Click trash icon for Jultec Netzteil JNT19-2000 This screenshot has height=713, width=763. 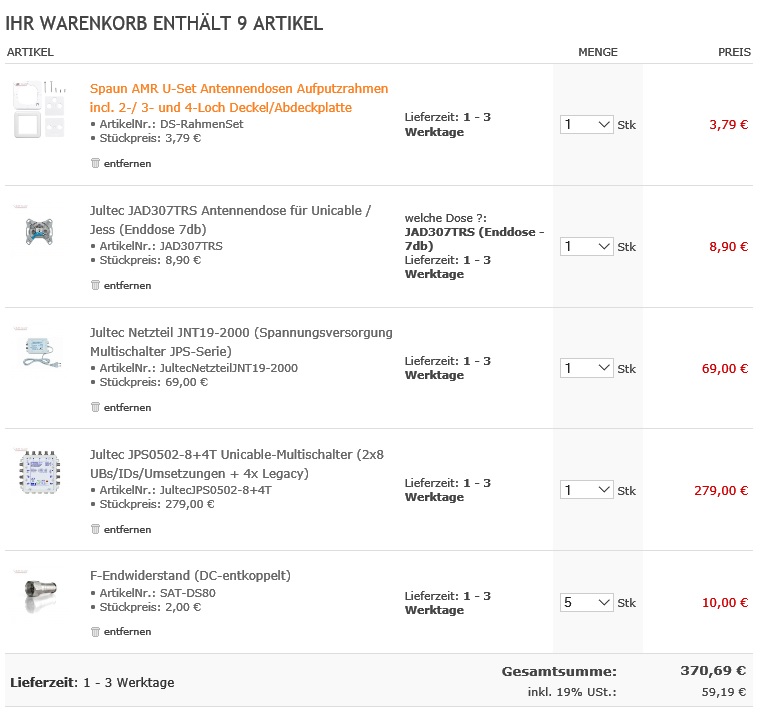tap(96, 407)
